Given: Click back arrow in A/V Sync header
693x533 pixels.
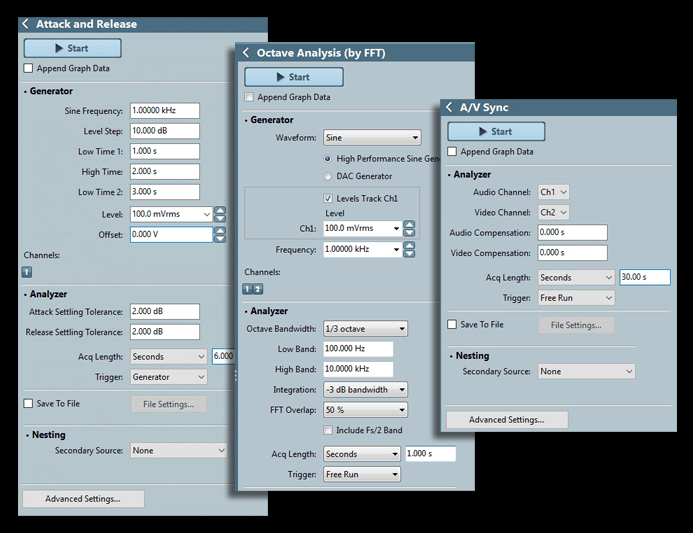Looking at the screenshot, I should (449, 107).
